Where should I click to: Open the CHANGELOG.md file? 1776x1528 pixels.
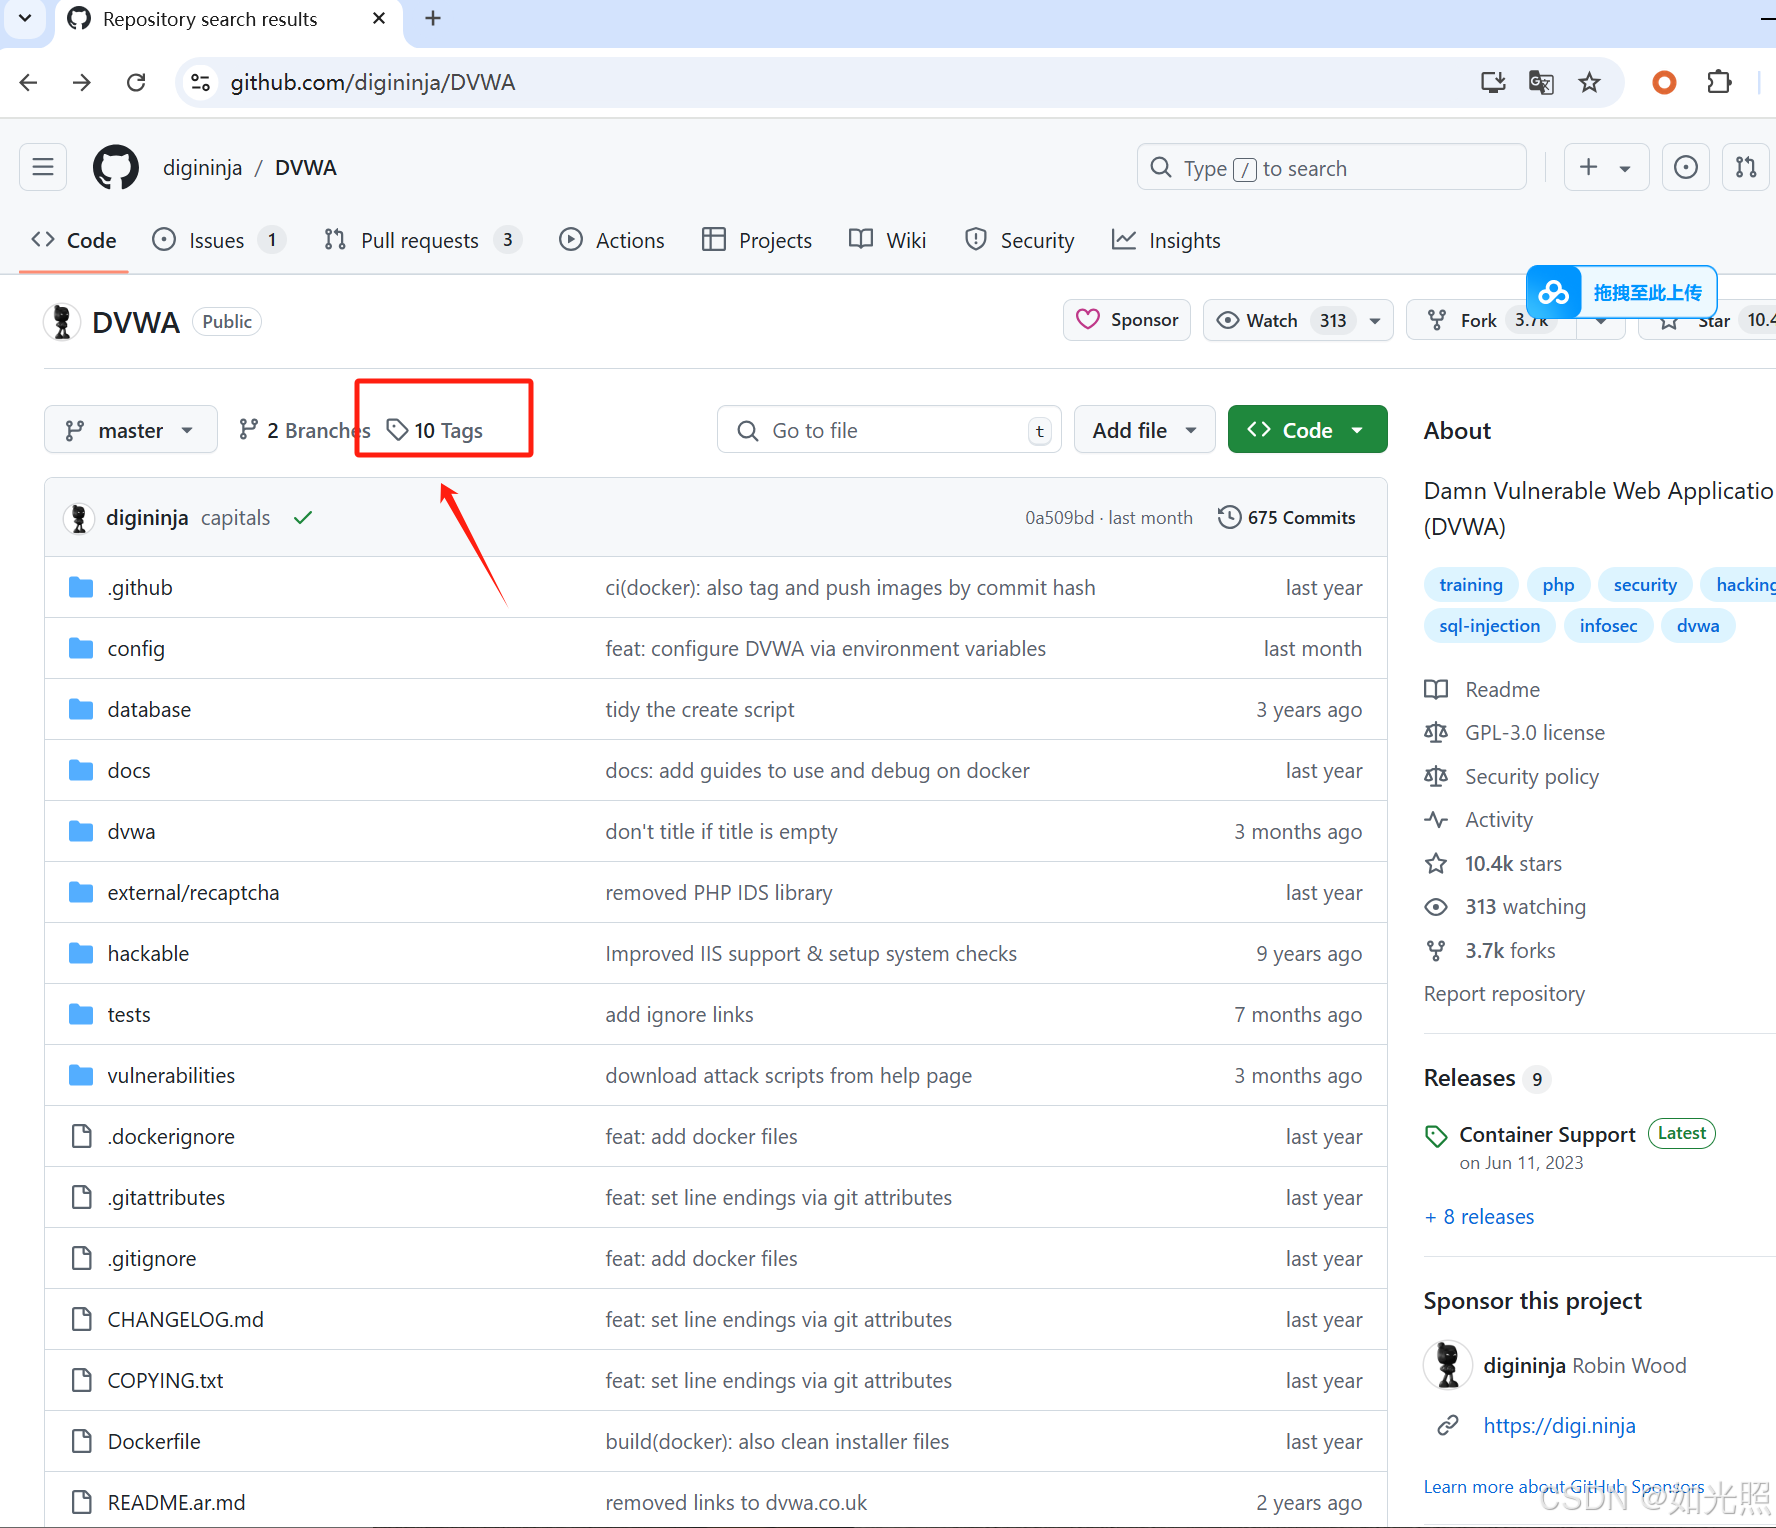(x=185, y=1320)
